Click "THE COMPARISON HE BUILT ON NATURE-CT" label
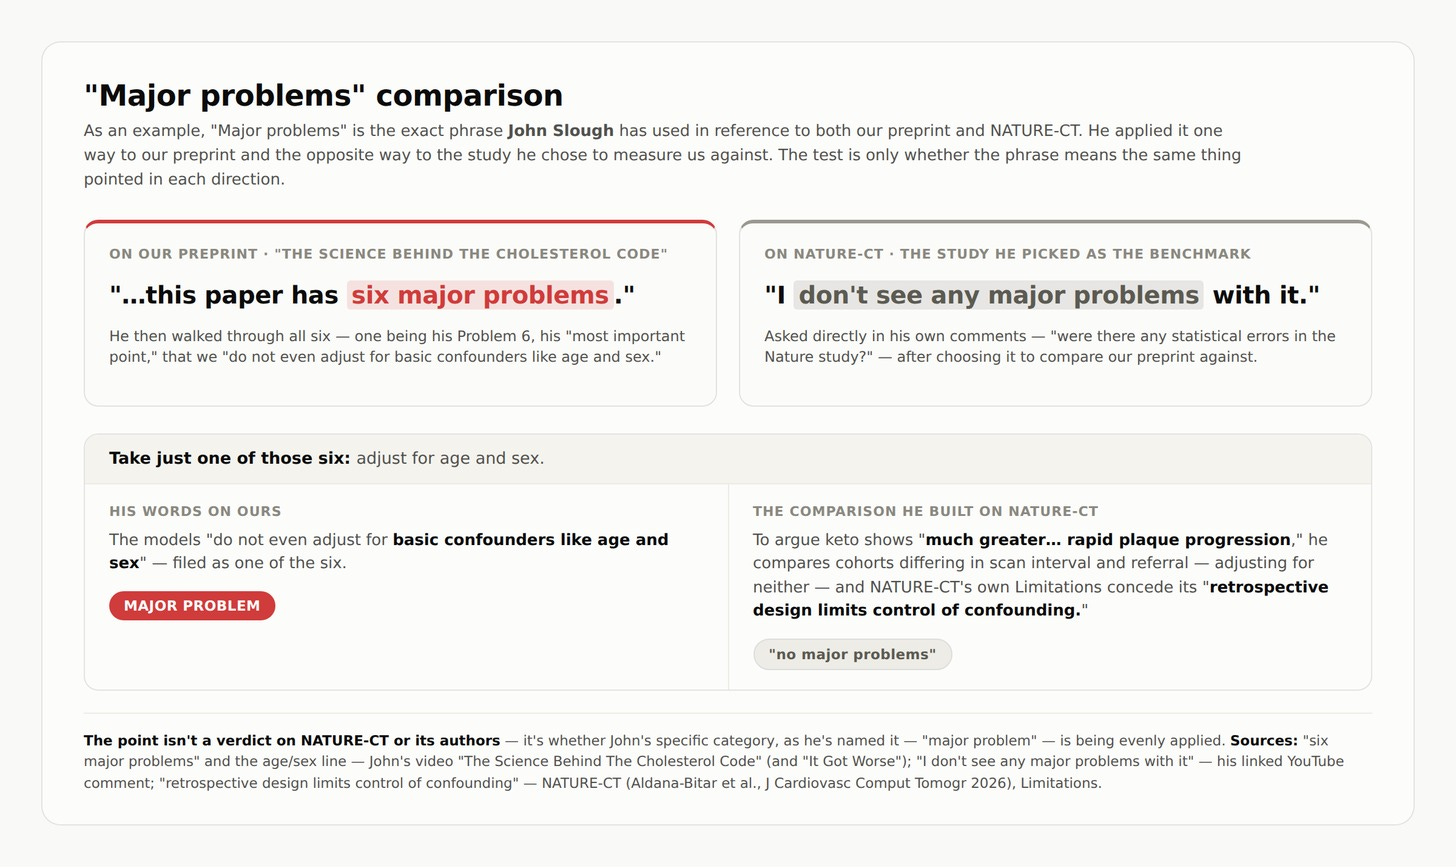Image resolution: width=1456 pixels, height=868 pixels. (x=925, y=511)
